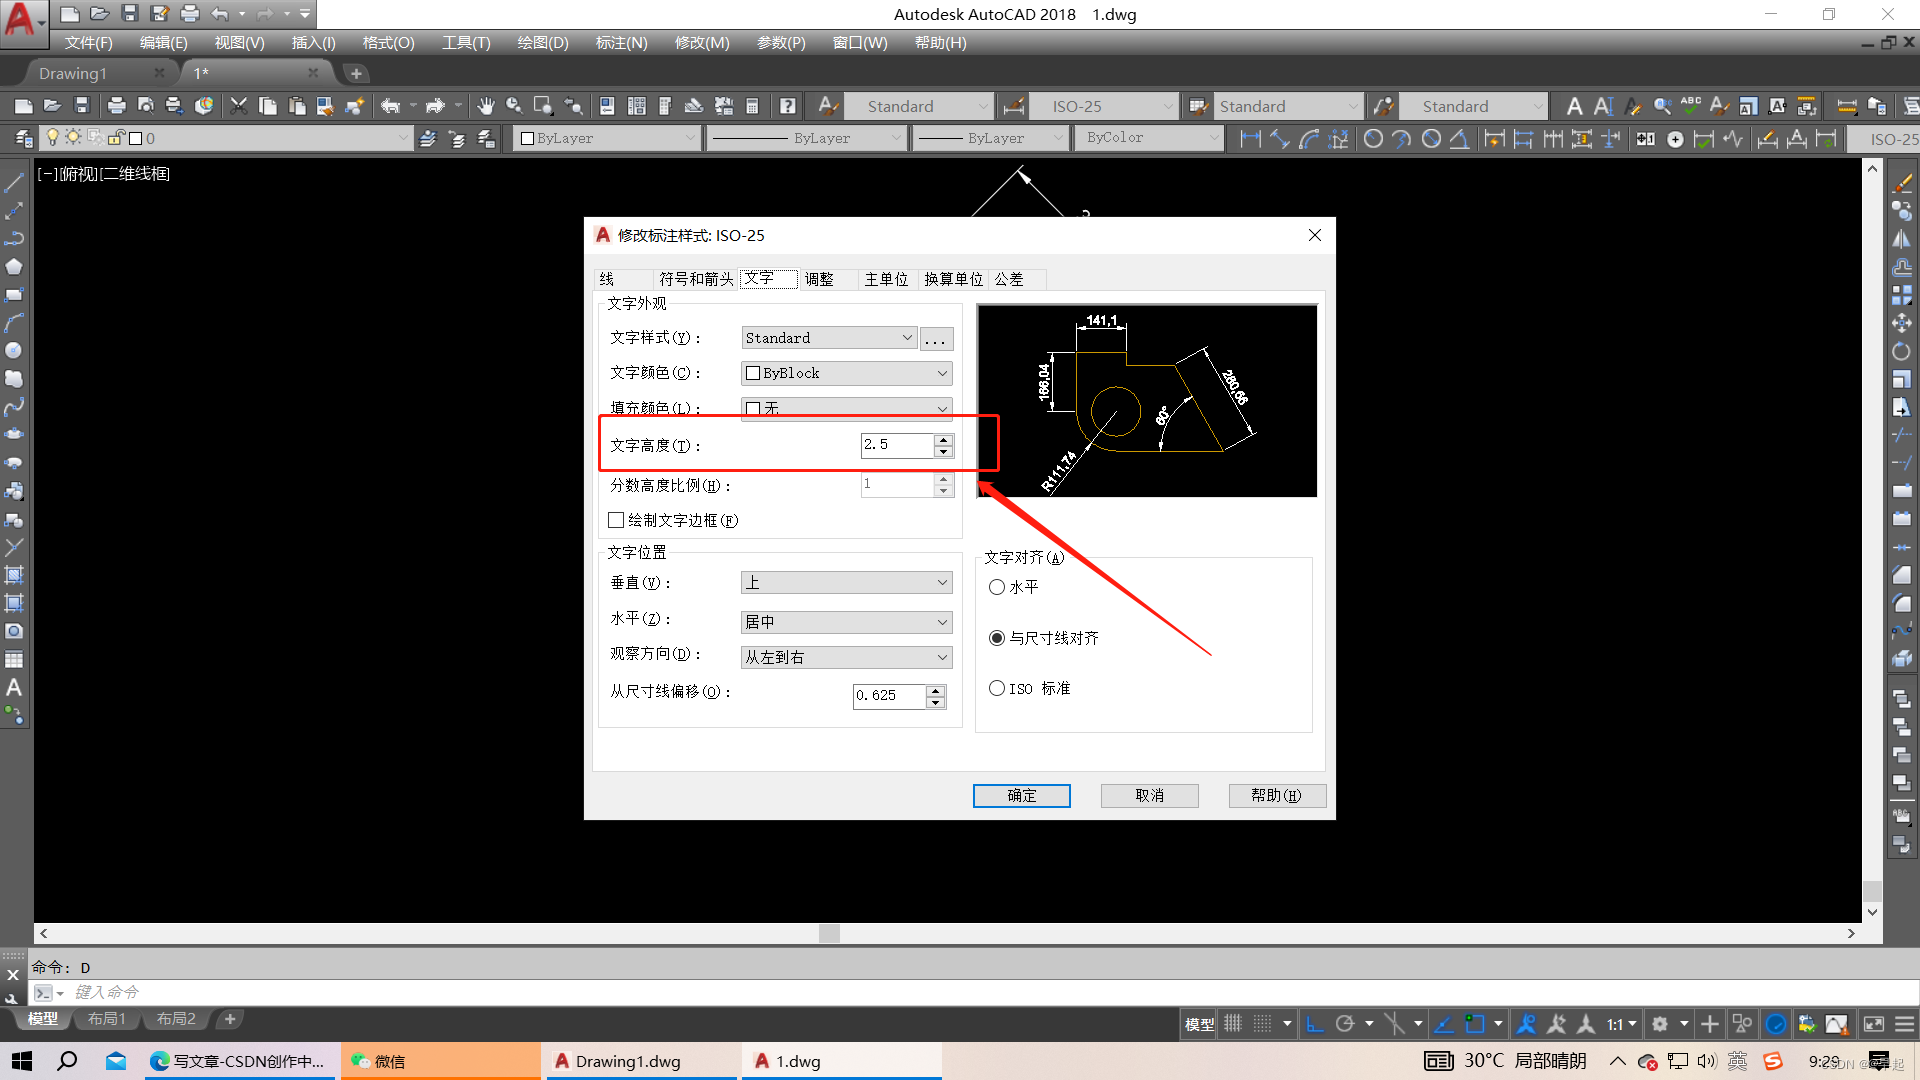The image size is (1920, 1080).
Task: Click the Print icon in toolbar
Action: pyautogui.click(x=116, y=106)
